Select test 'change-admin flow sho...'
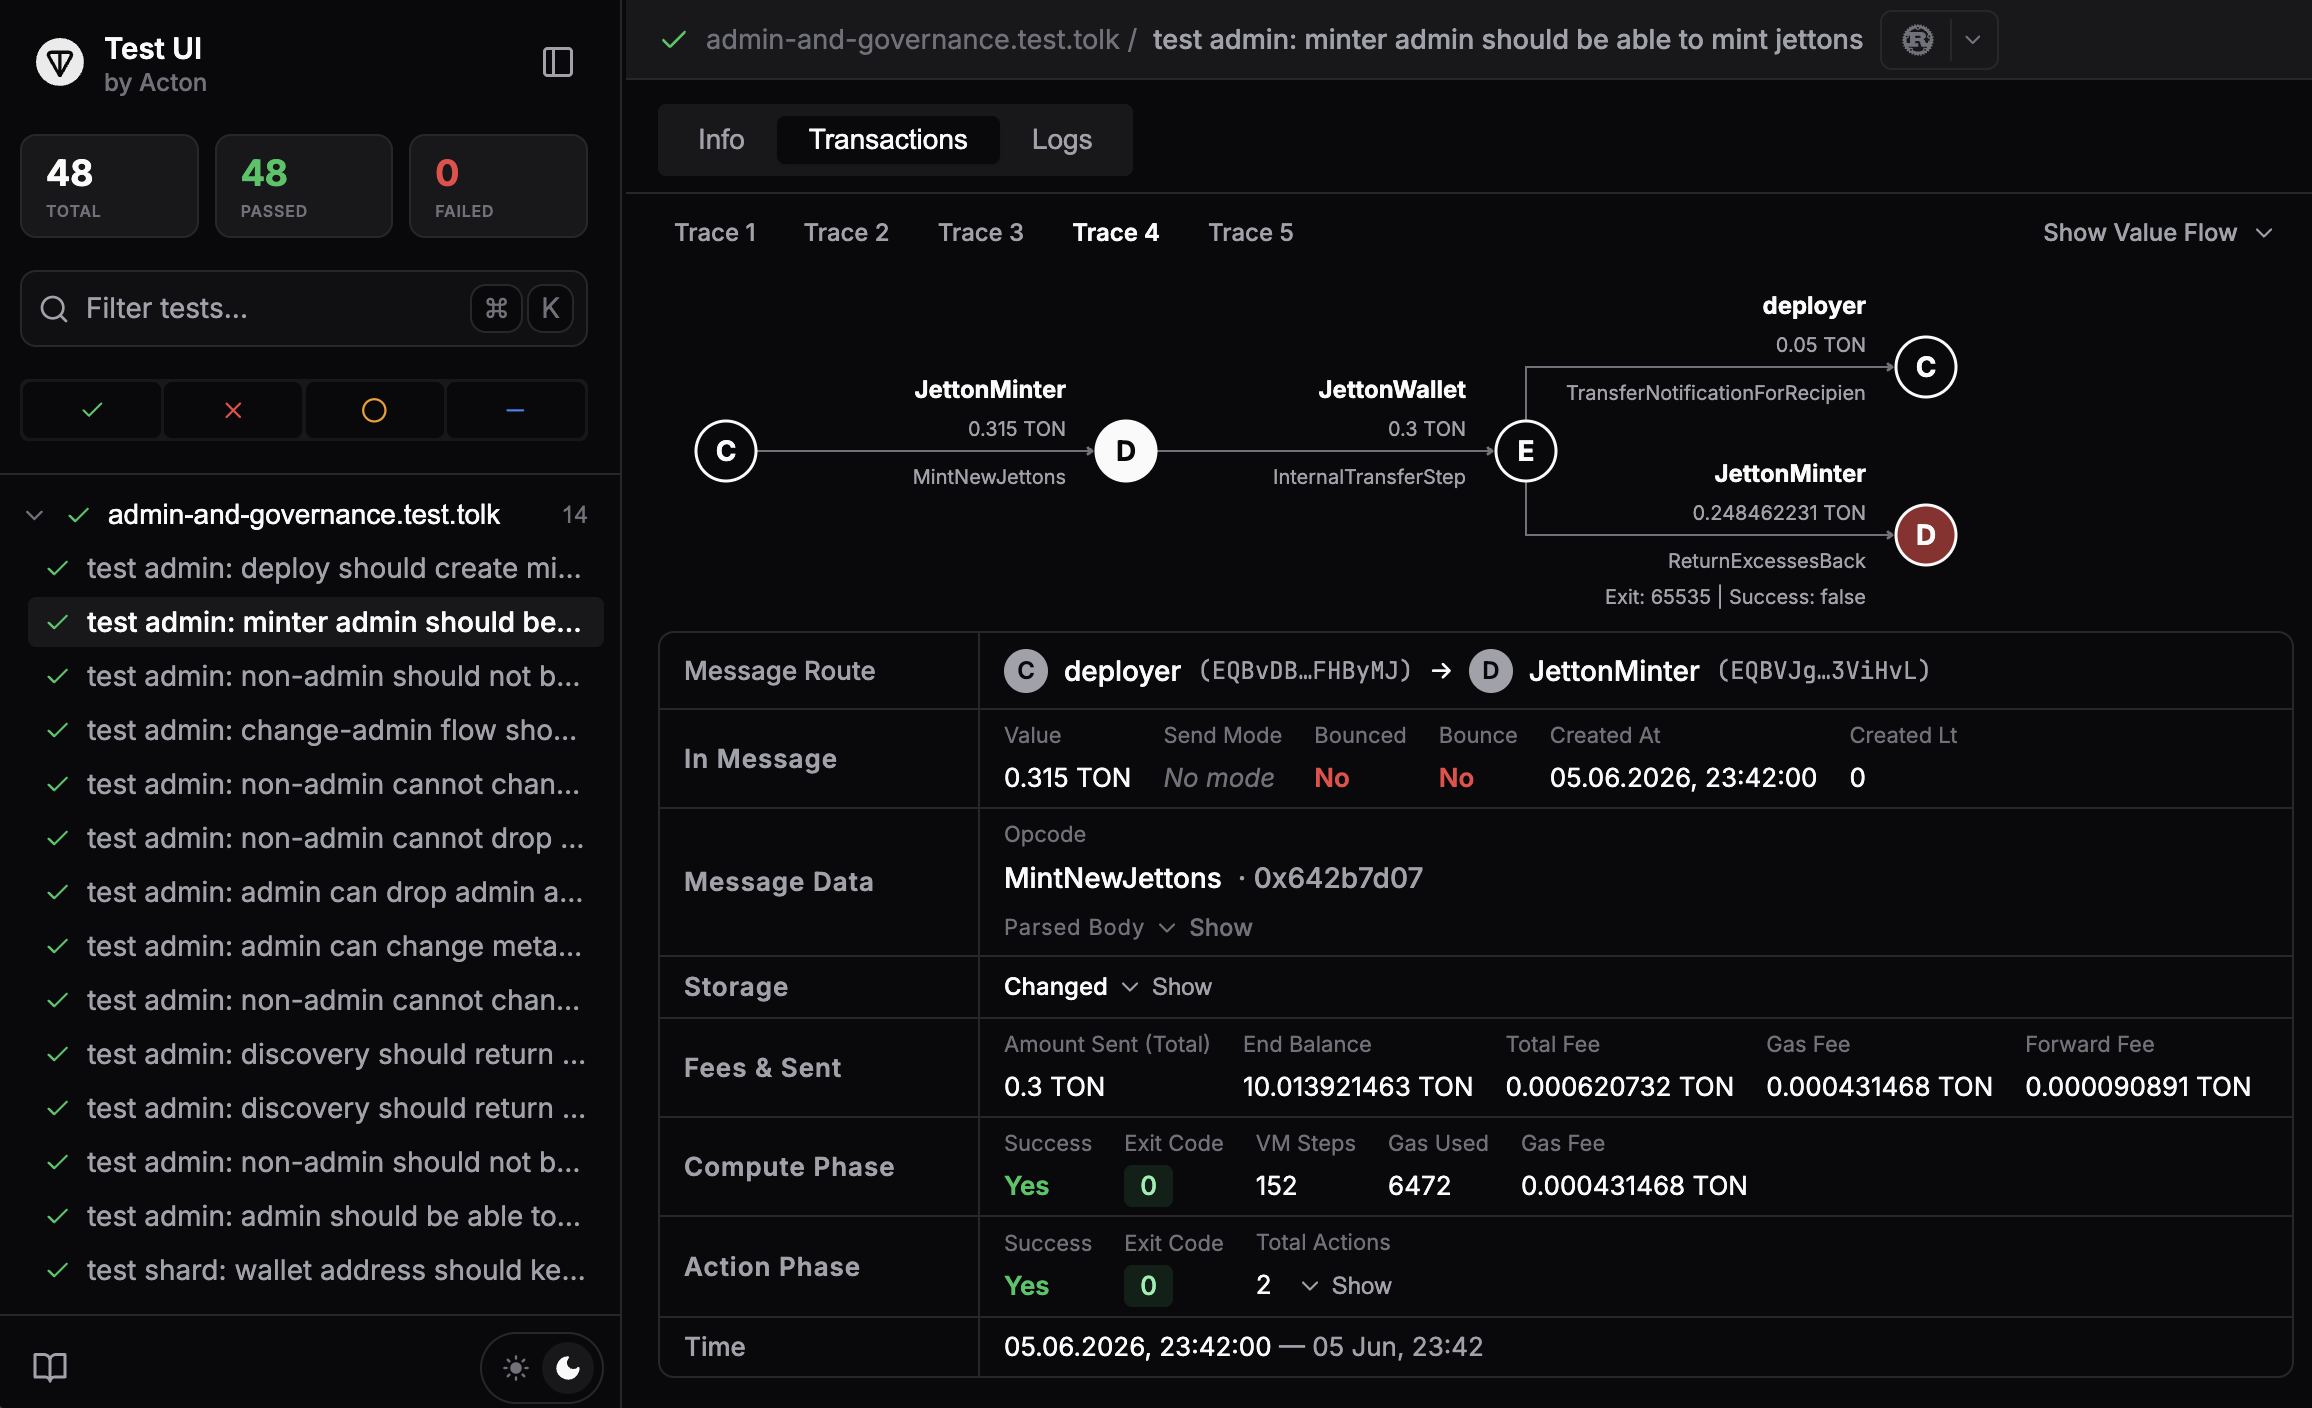Image resolution: width=2312 pixels, height=1408 pixels. [316, 730]
